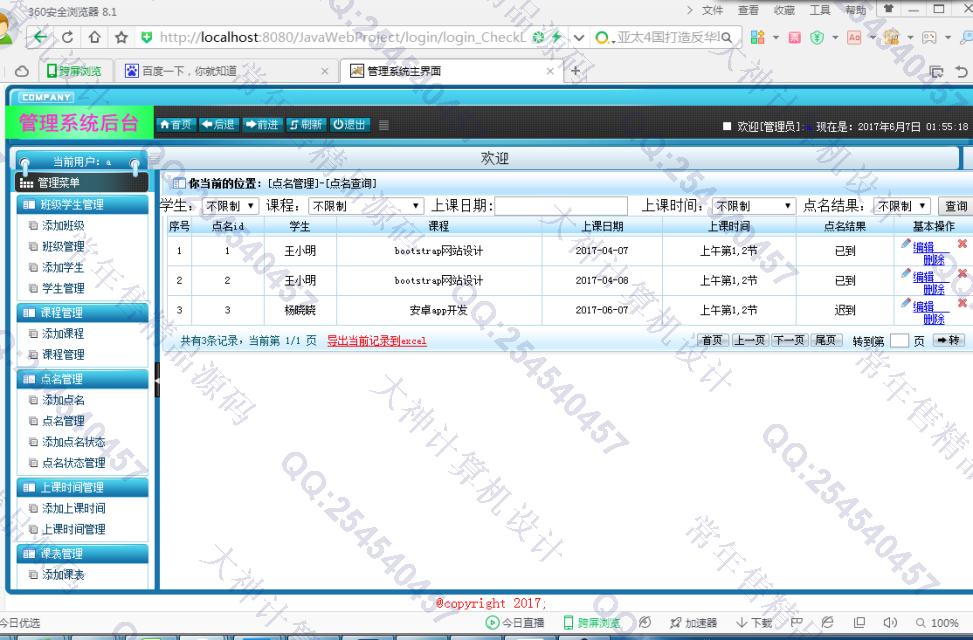Image resolution: width=973 pixels, height=640 pixels.
Task: Open the 收藏 menu
Action: pyautogui.click(x=784, y=10)
